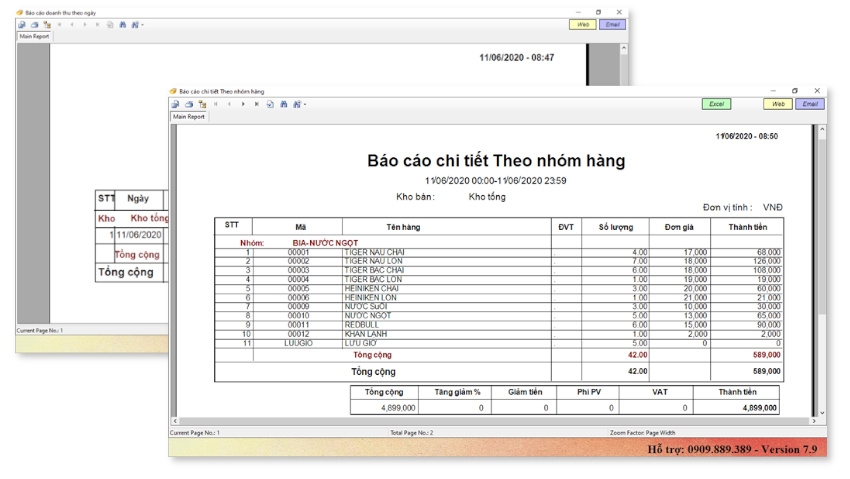Click Email button in back report window
Viewport: 850px width, 479px height.
pos(612,25)
